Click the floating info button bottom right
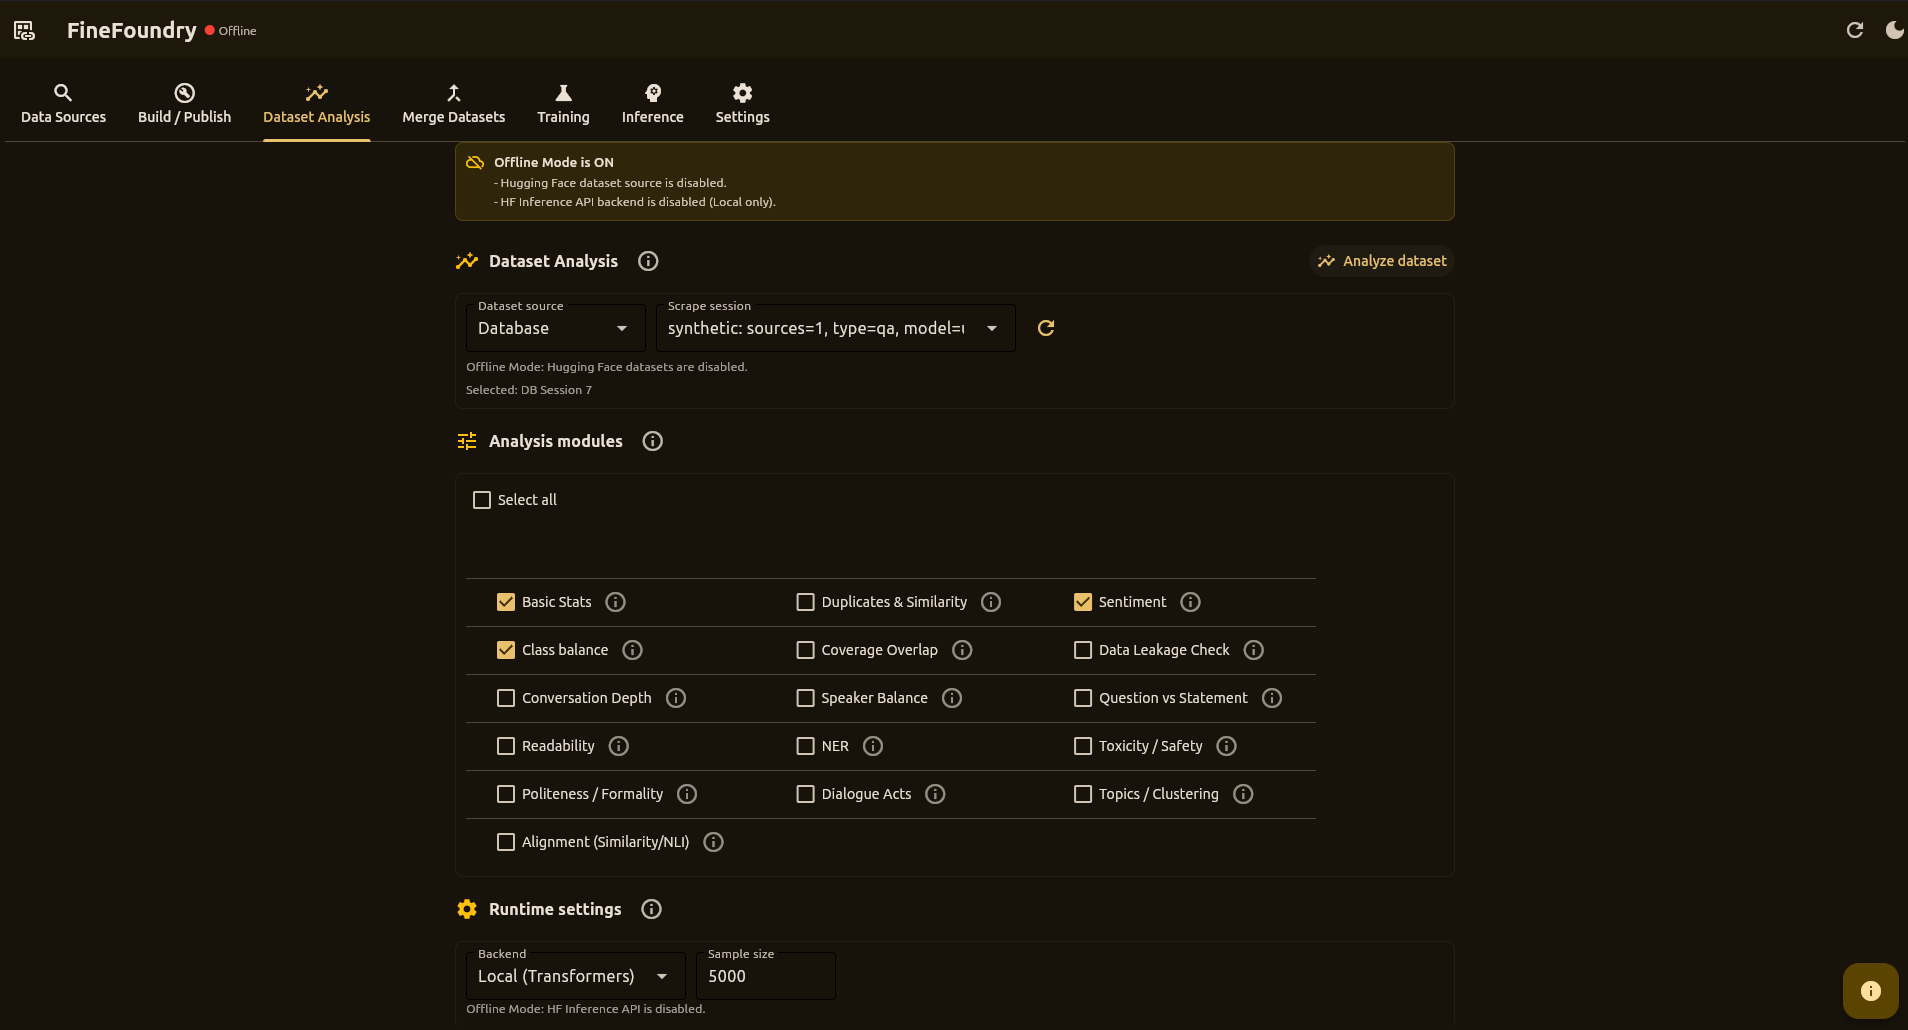Screen dimensions: 1908x1030 (1869, 990)
